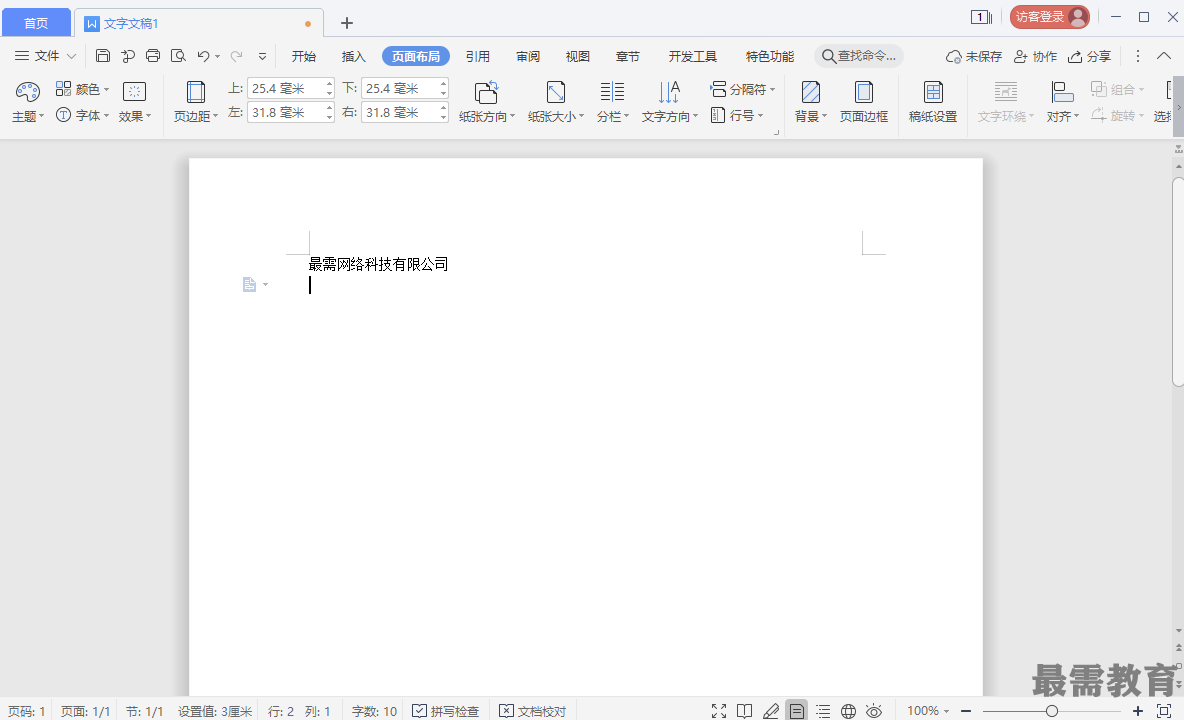The height and width of the screenshot is (720, 1184).
Task: Open the 效果 effects dropdown
Action: [135, 103]
